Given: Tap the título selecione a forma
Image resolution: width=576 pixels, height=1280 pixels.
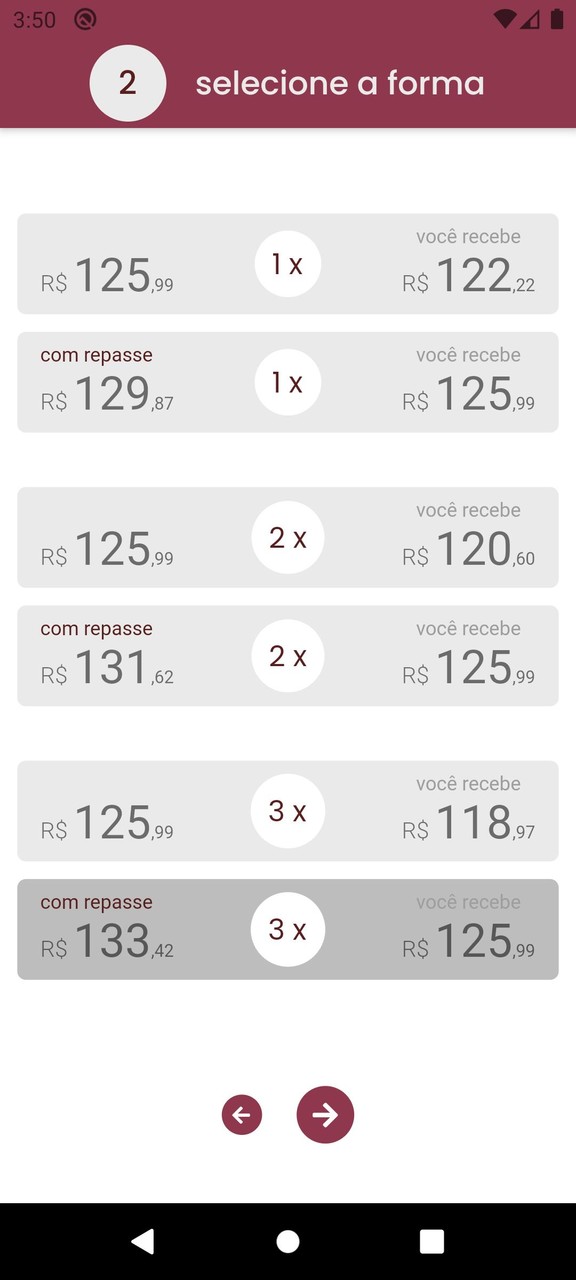Looking at the screenshot, I should tap(340, 83).
